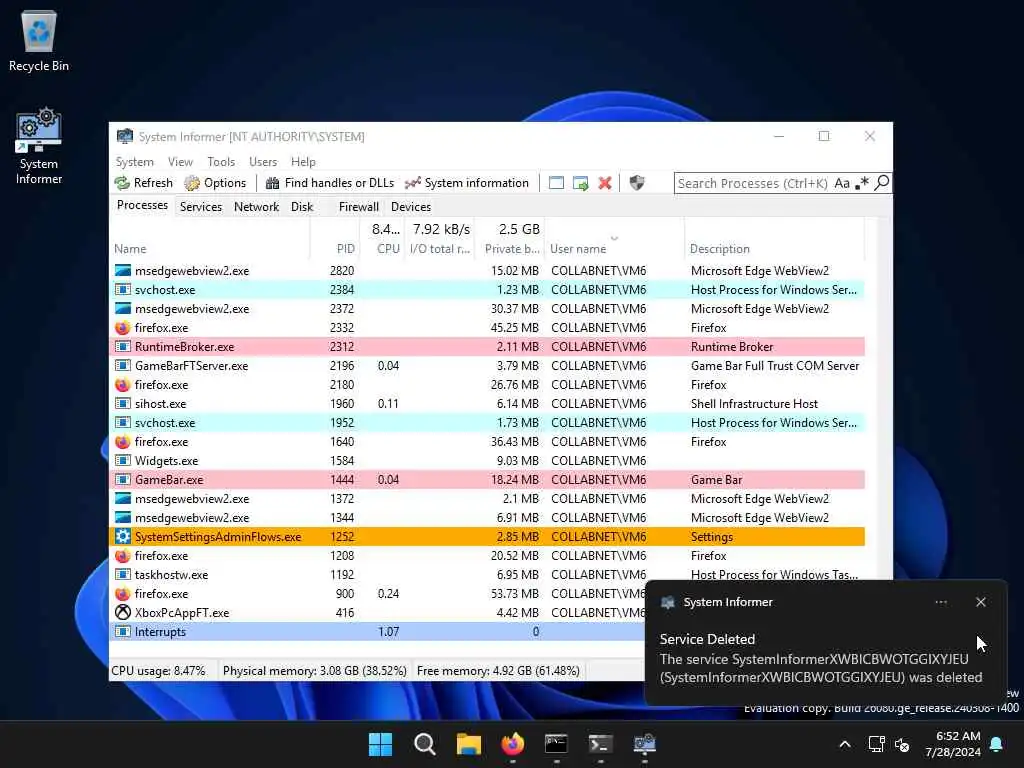Switch to the Network tab
Viewport: 1024px width, 768px height.
[257, 206]
